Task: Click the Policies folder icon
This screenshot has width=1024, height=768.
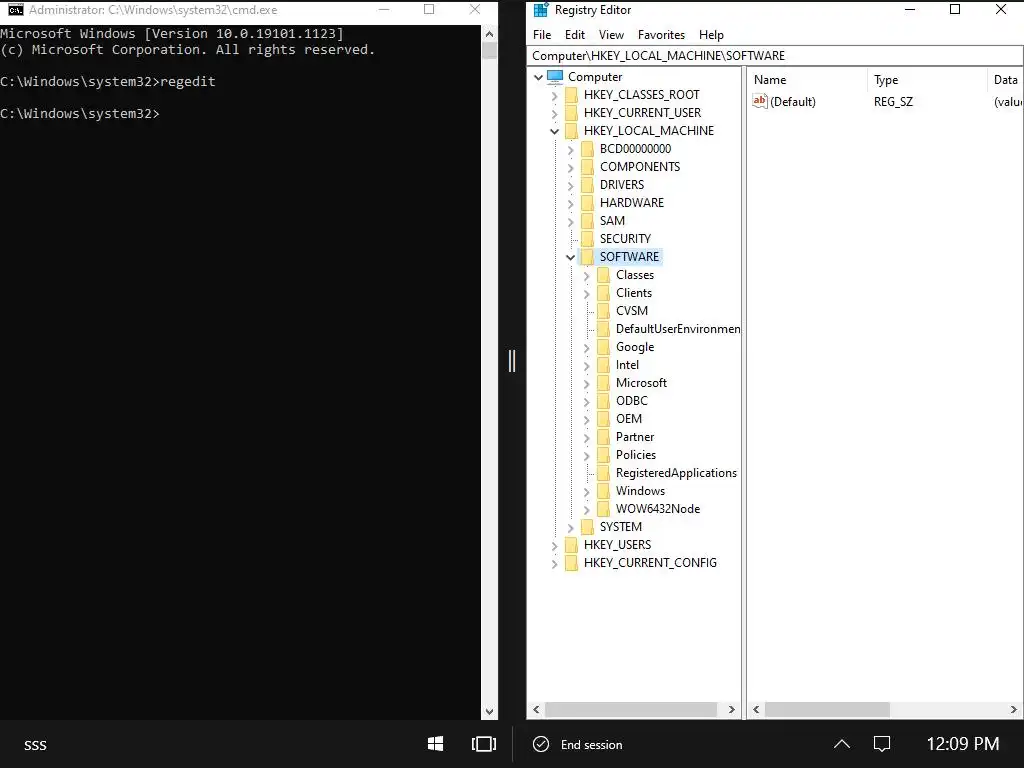Action: tap(603, 455)
